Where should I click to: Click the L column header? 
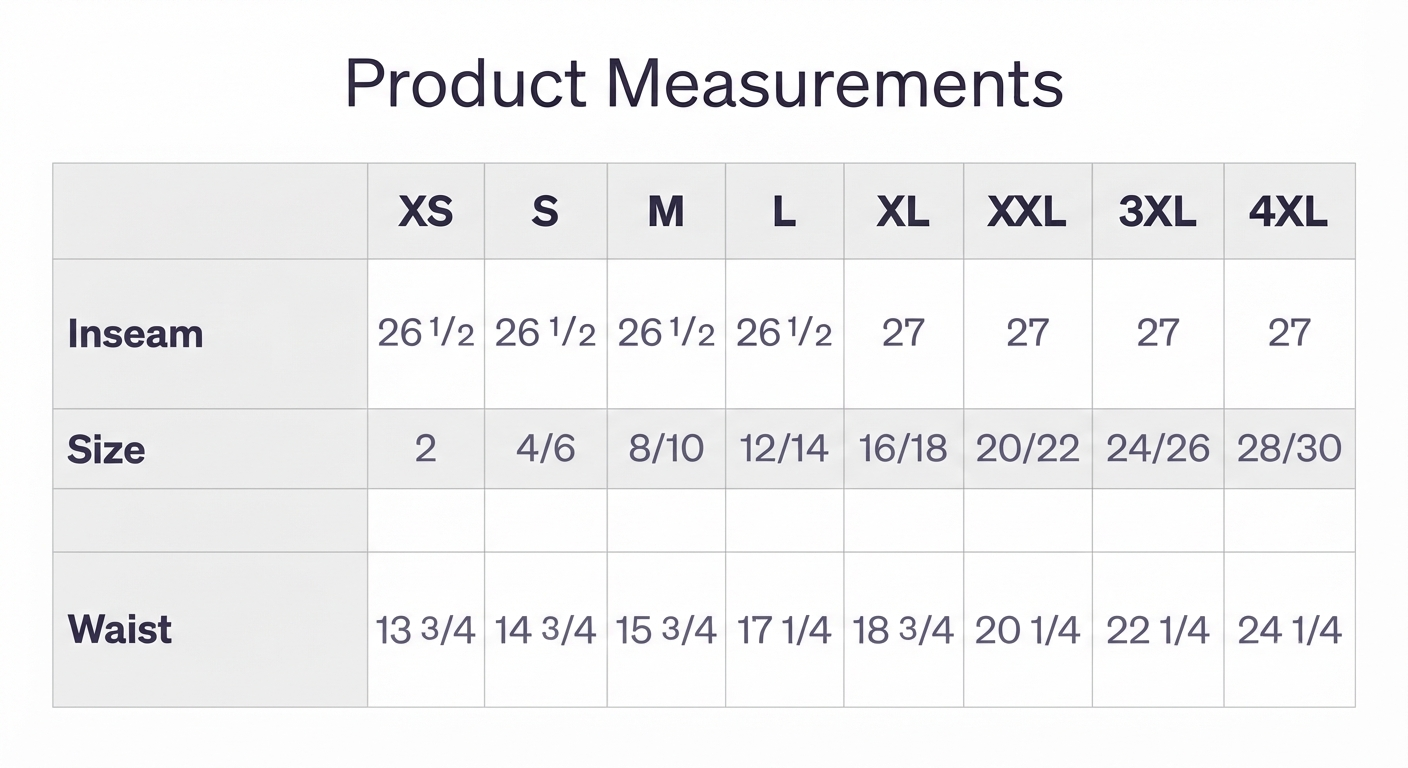pyautogui.click(x=785, y=212)
